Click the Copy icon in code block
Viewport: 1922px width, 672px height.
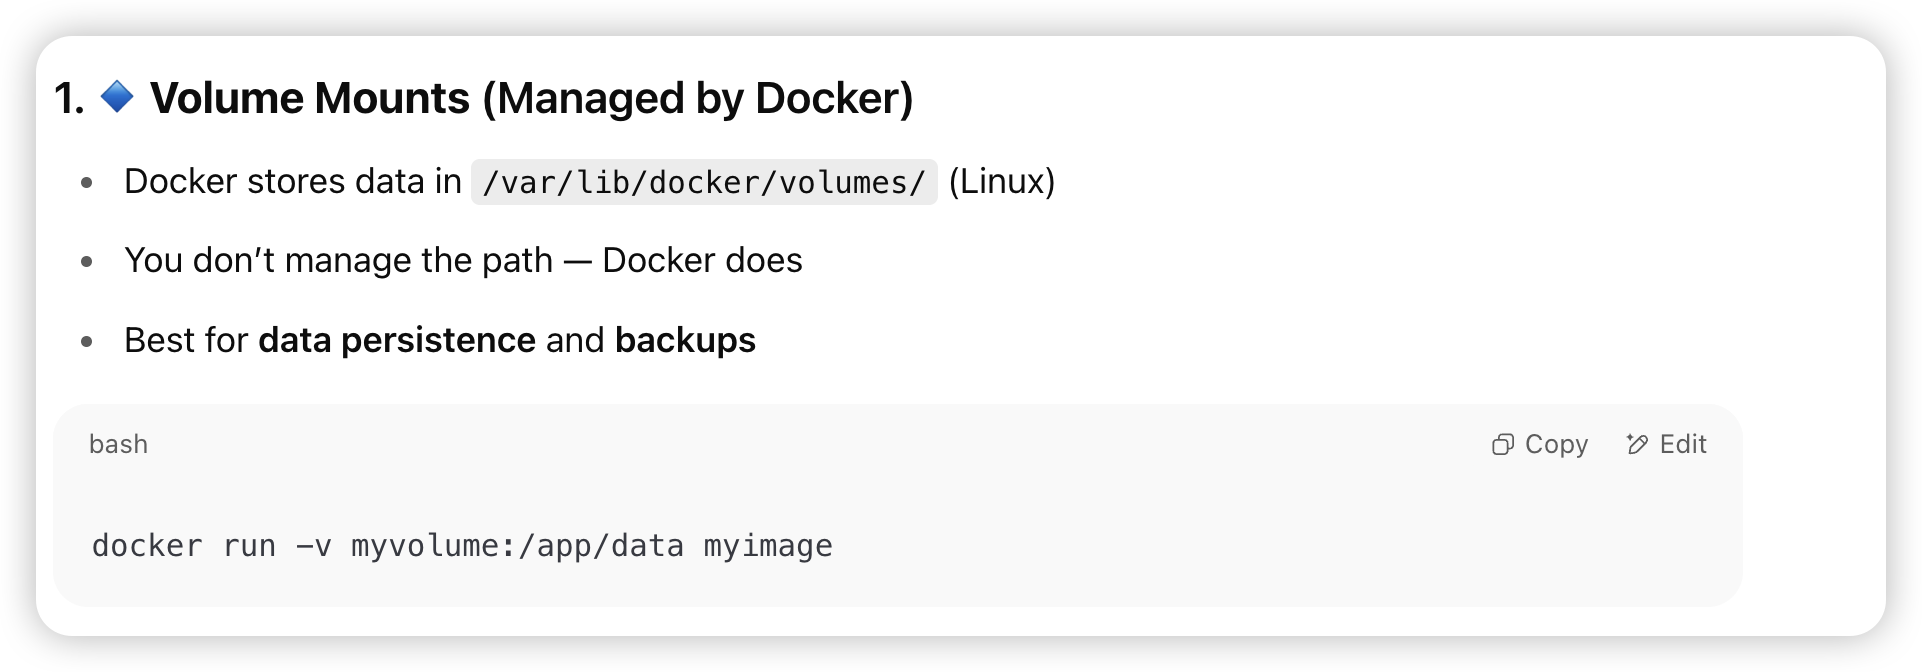click(1502, 445)
